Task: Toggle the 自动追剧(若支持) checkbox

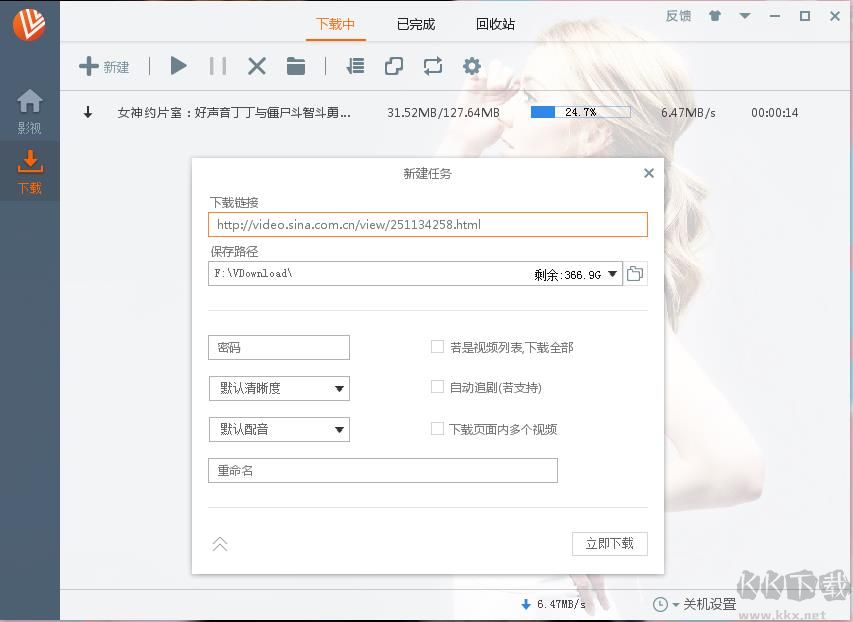Action: coord(437,387)
